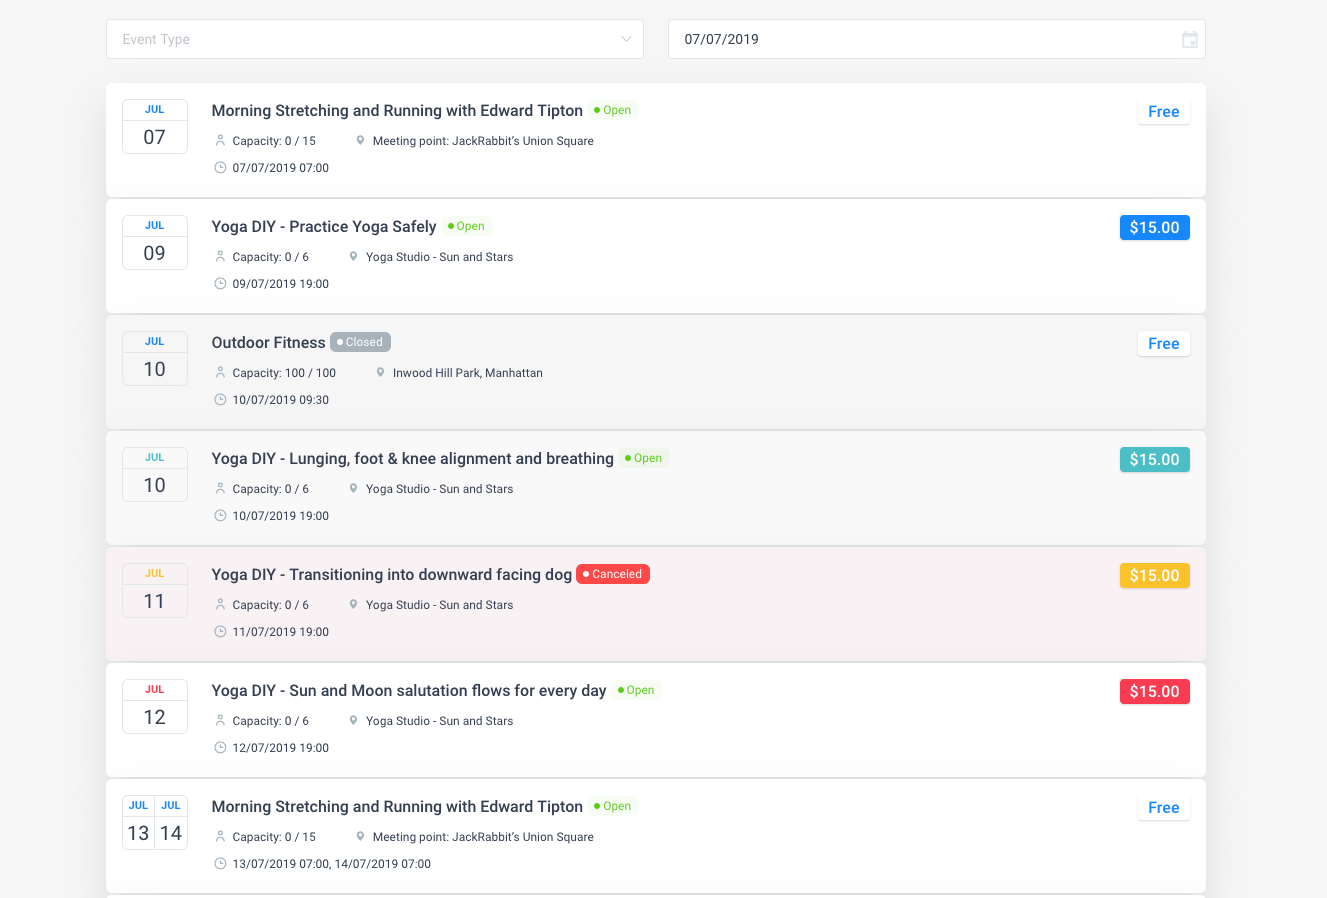1327x898 pixels.
Task: Click the clock icon on the Canceled yoga event
Action: coord(220,631)
